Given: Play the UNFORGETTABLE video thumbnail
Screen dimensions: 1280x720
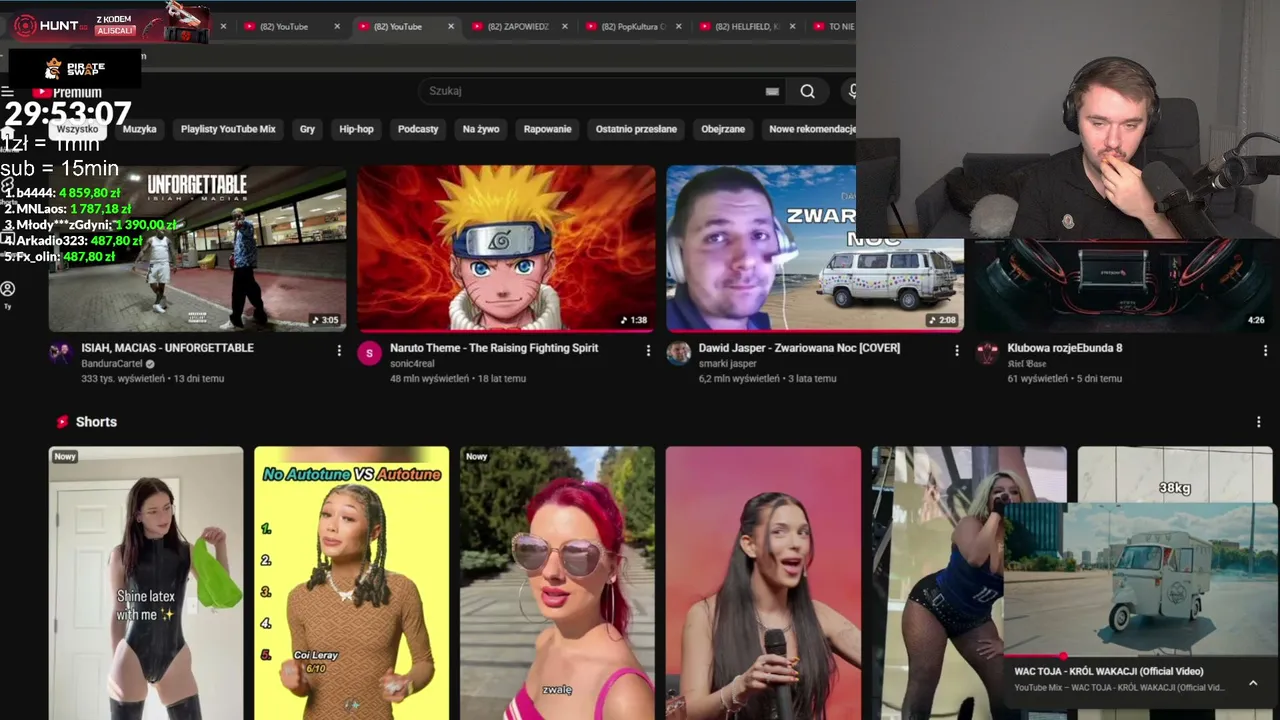Looking at the screenshot, I should (198, 248).
